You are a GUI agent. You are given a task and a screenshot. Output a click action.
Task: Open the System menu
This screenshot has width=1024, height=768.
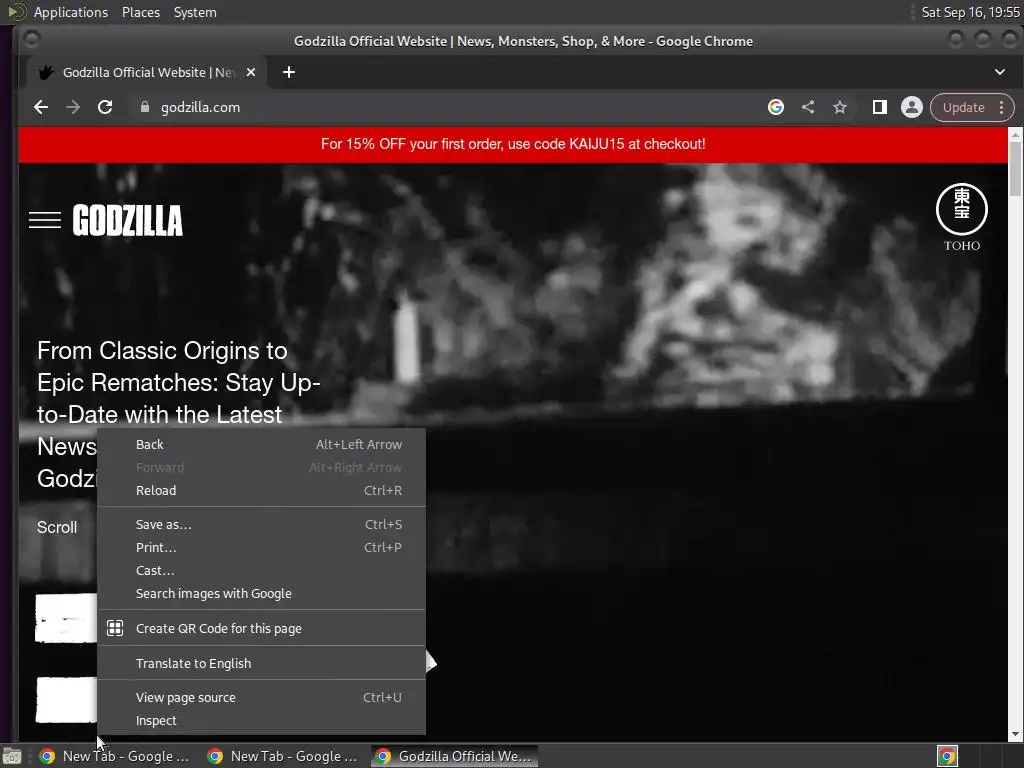point(195,12)
